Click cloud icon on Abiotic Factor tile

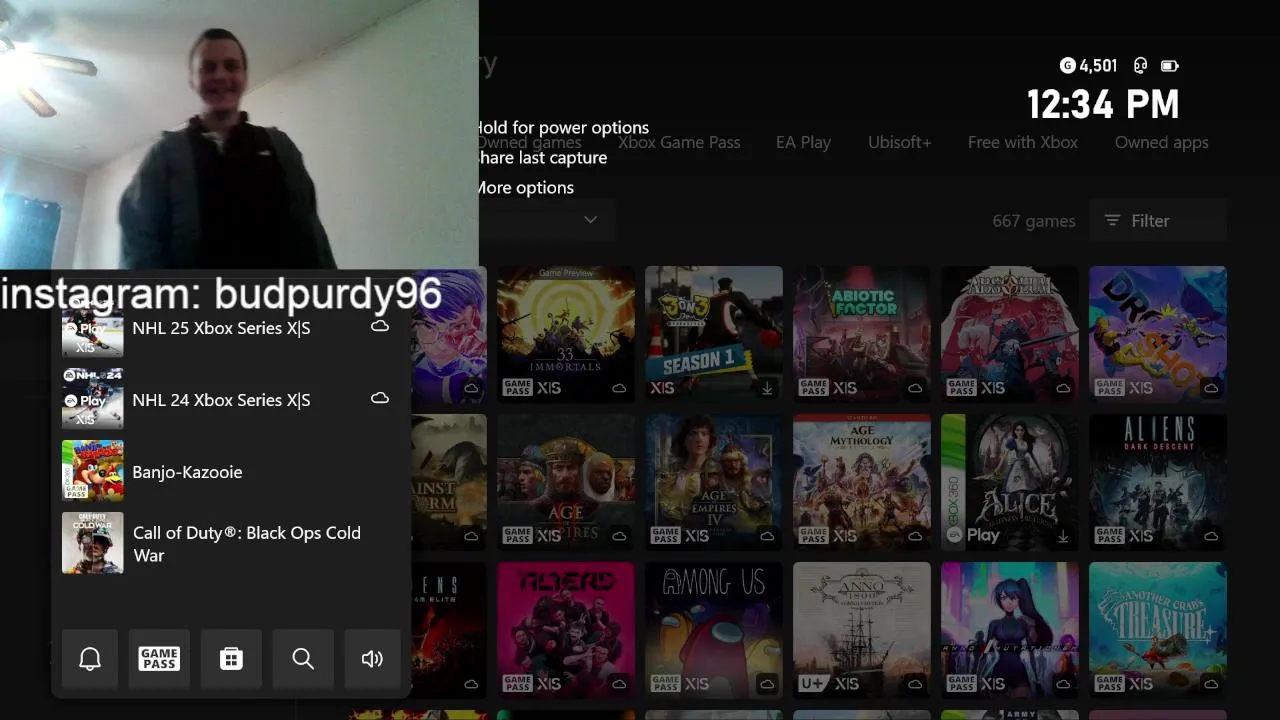coord(915,388)
